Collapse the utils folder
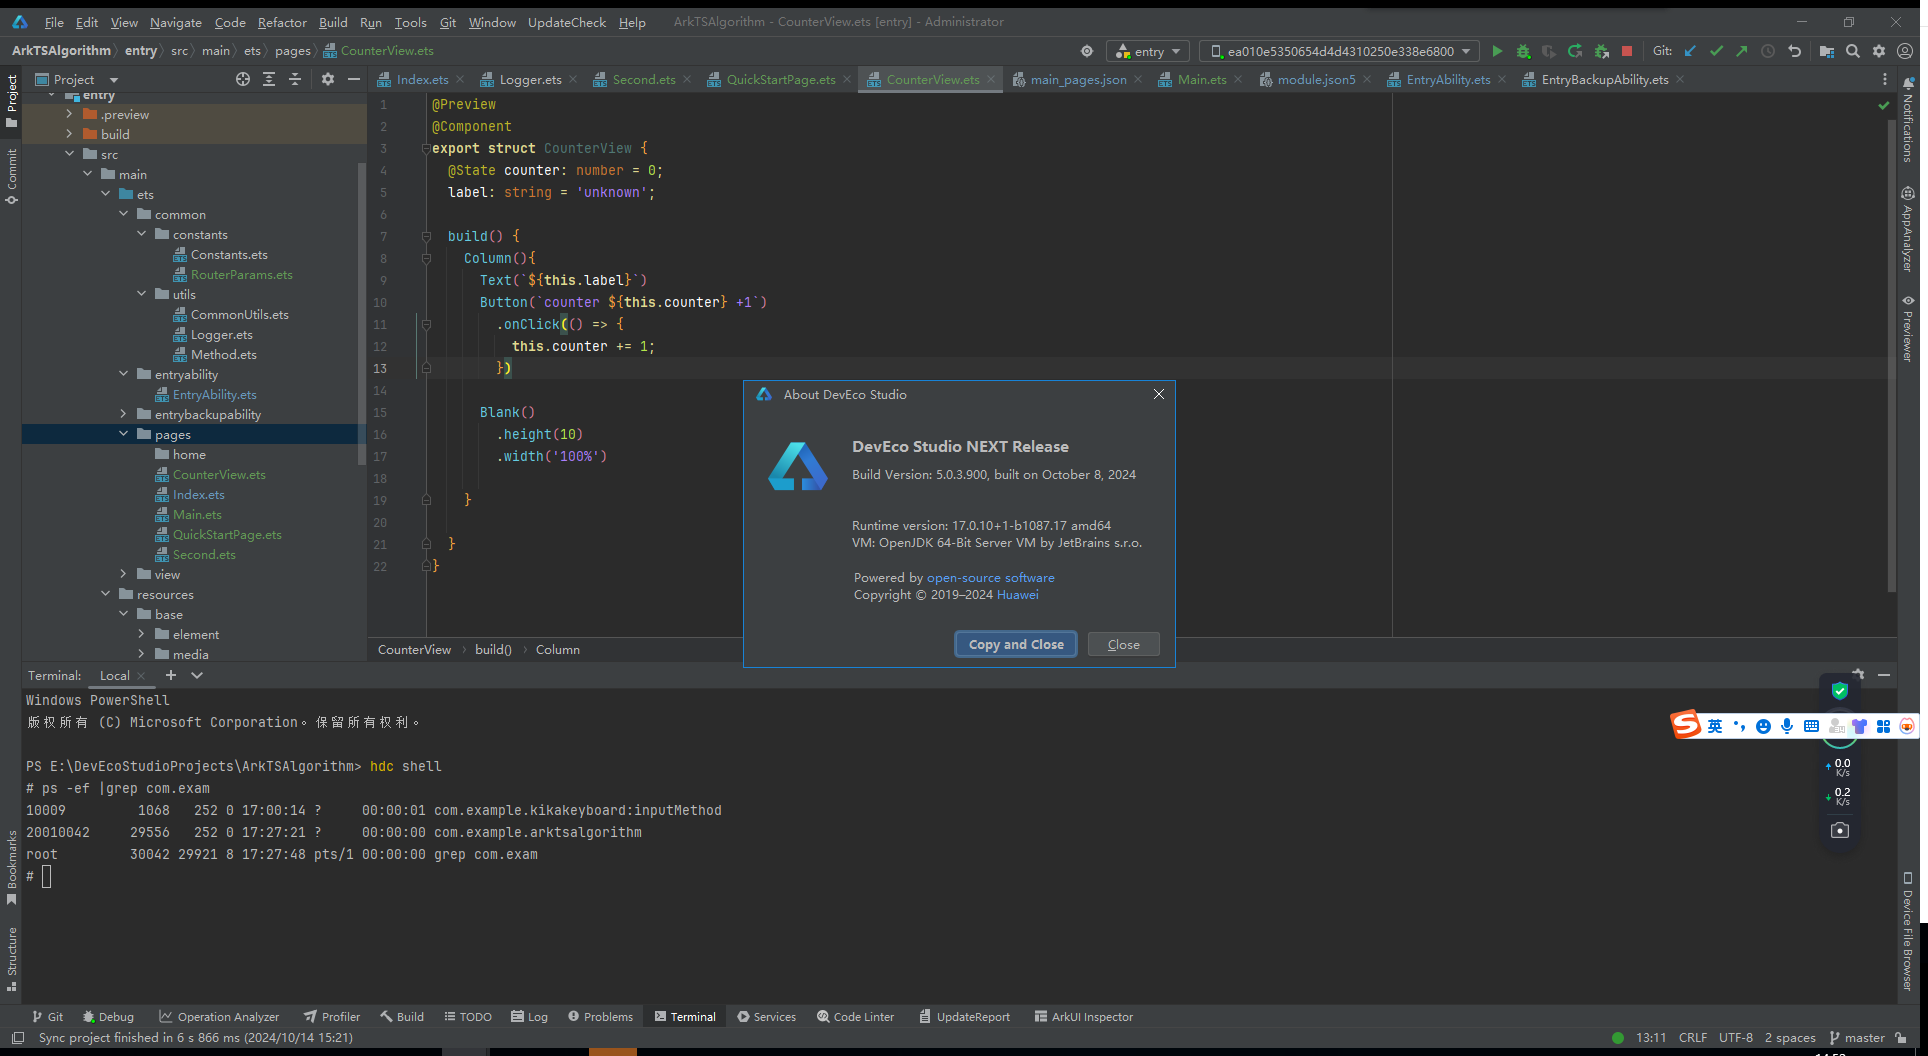1928x1056 pixels. 141,294
